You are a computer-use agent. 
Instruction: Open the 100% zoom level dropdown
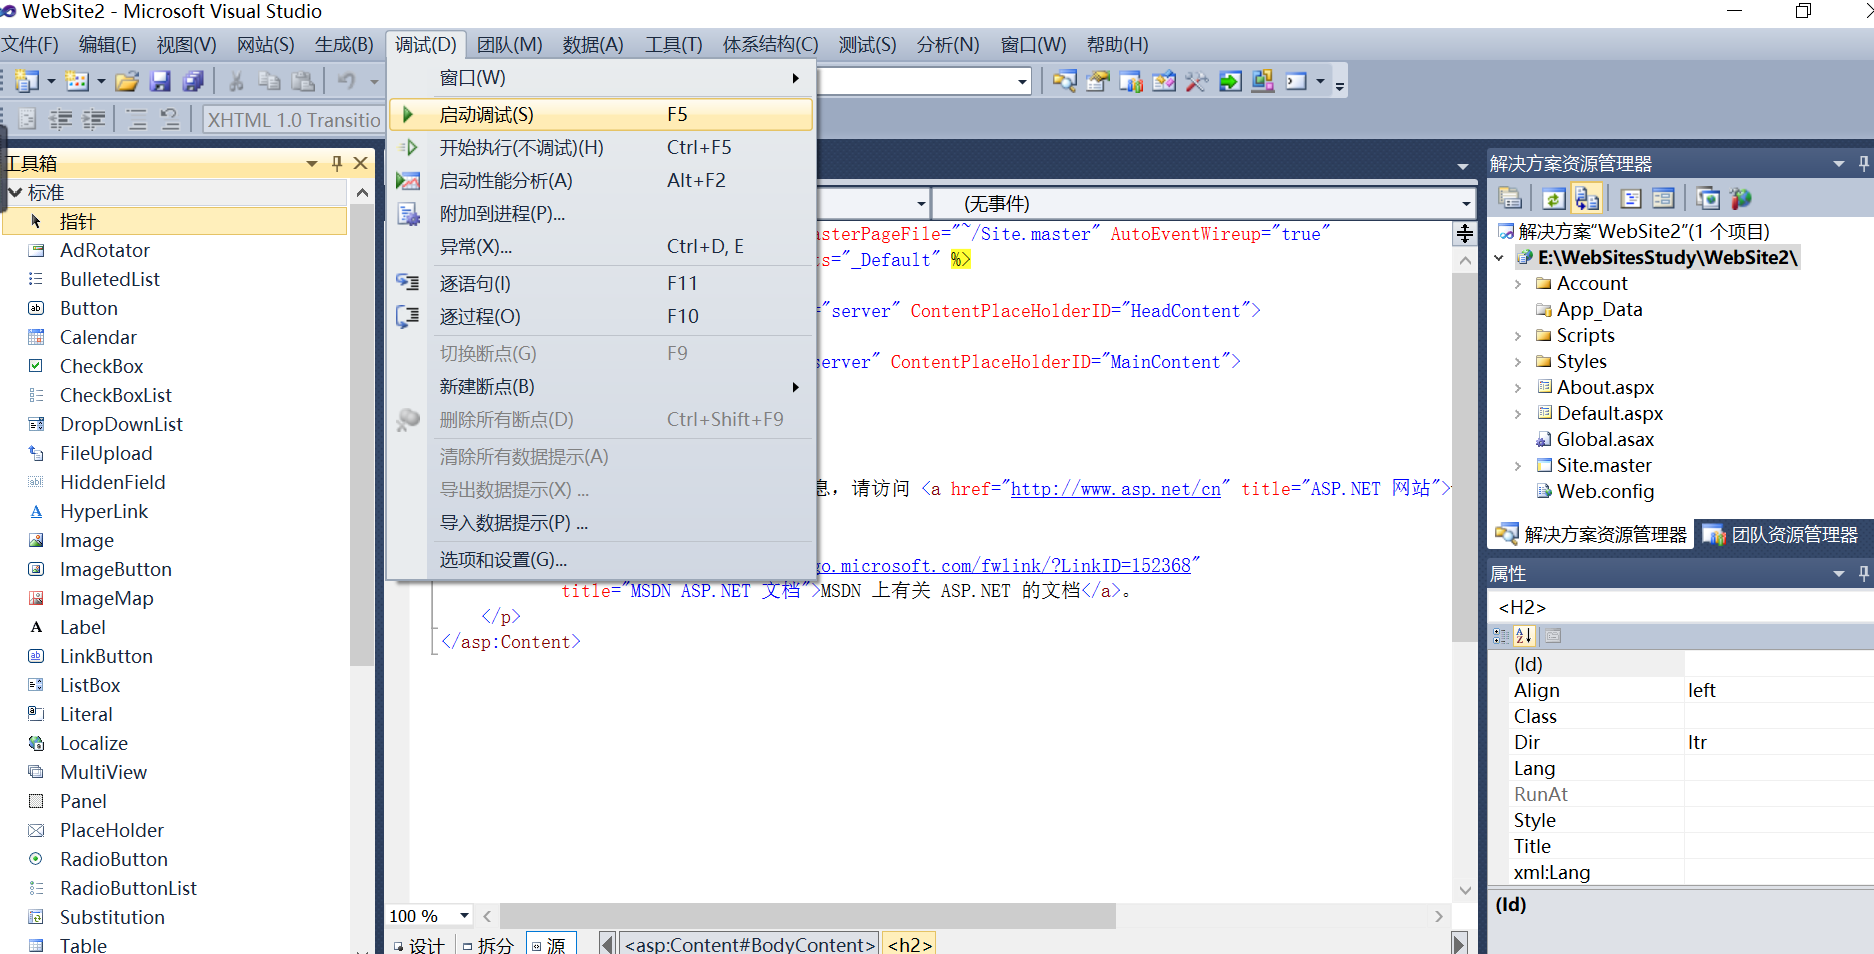pyautogui.click(x=464, y=915)
